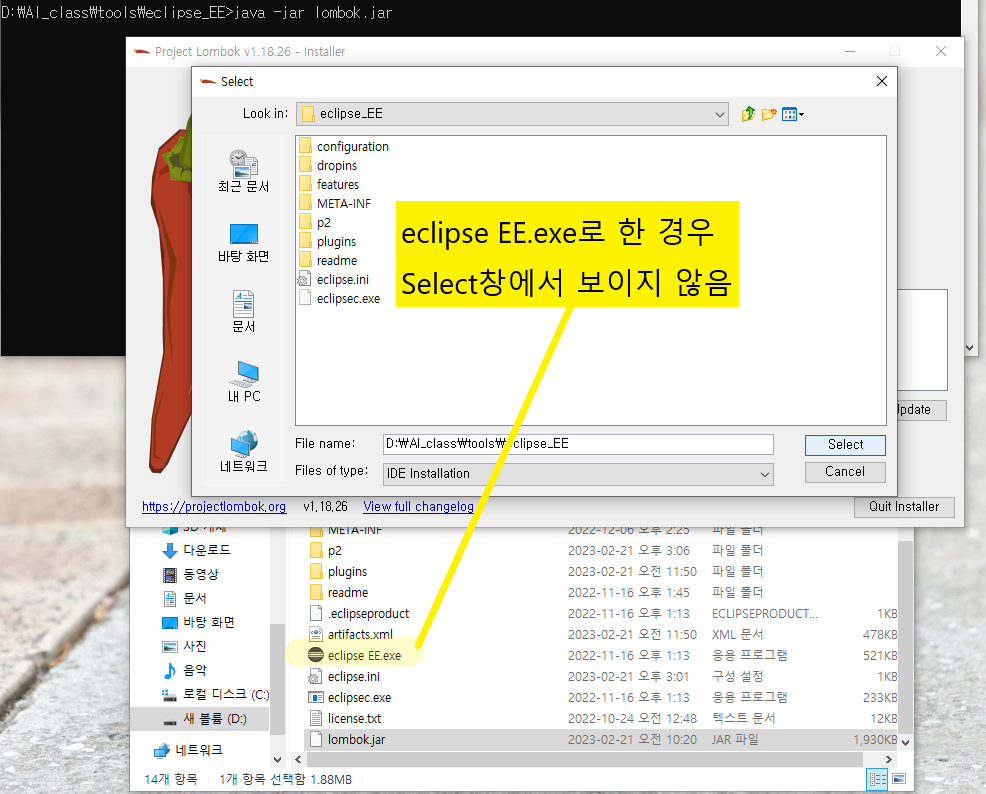Click 동영상 in Explorer navigation pane
This screenshot has height=794, width=986.
tap(191, 574)
